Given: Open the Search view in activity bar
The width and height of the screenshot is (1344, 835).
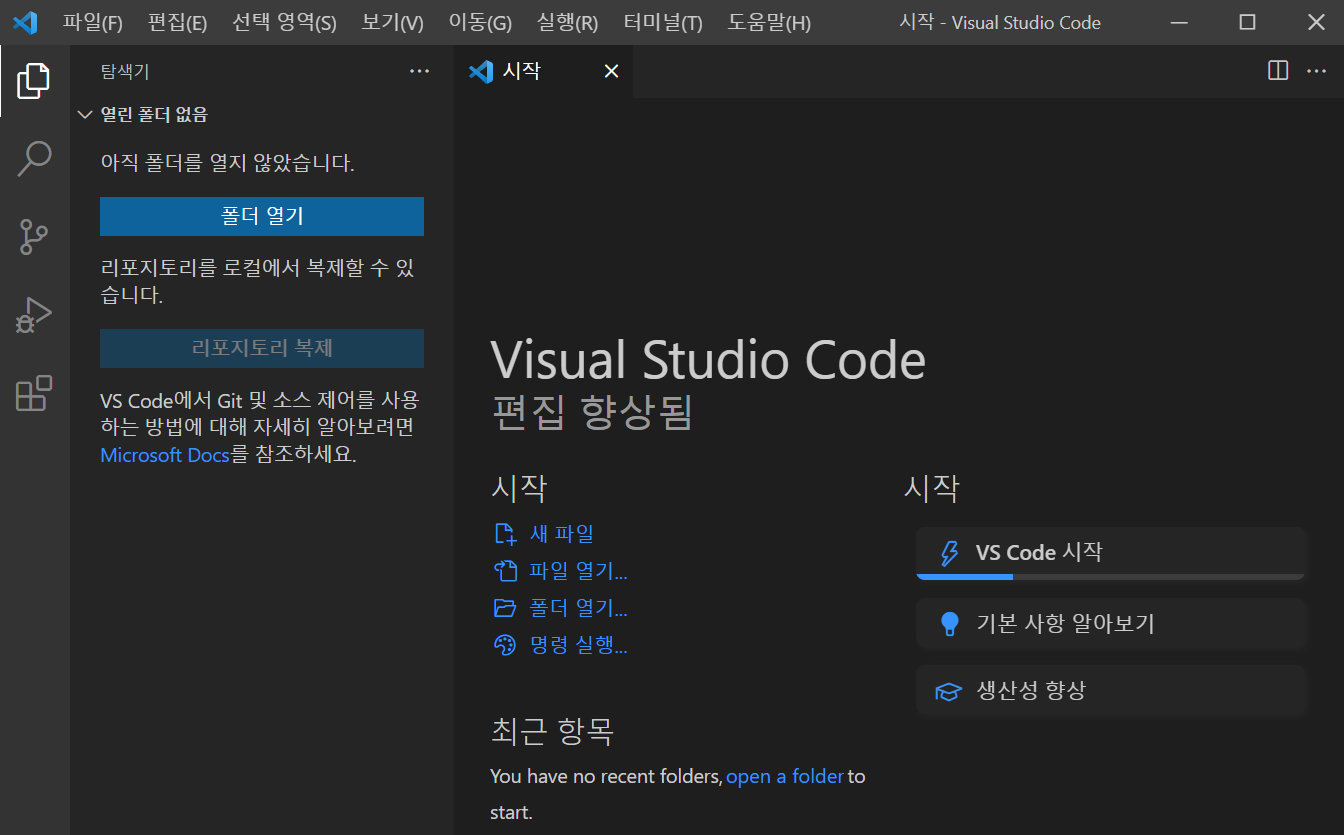Looking at the screenshot, I should click(34, 159).
